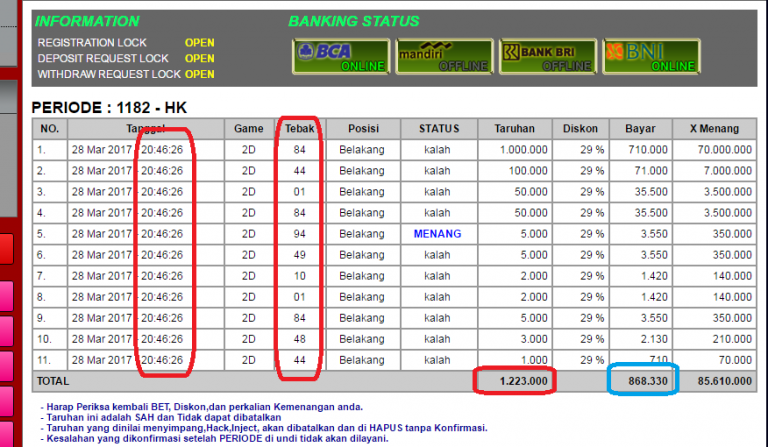Click total Bayar value 868.330
768x447 pixels.
(647, 381)
